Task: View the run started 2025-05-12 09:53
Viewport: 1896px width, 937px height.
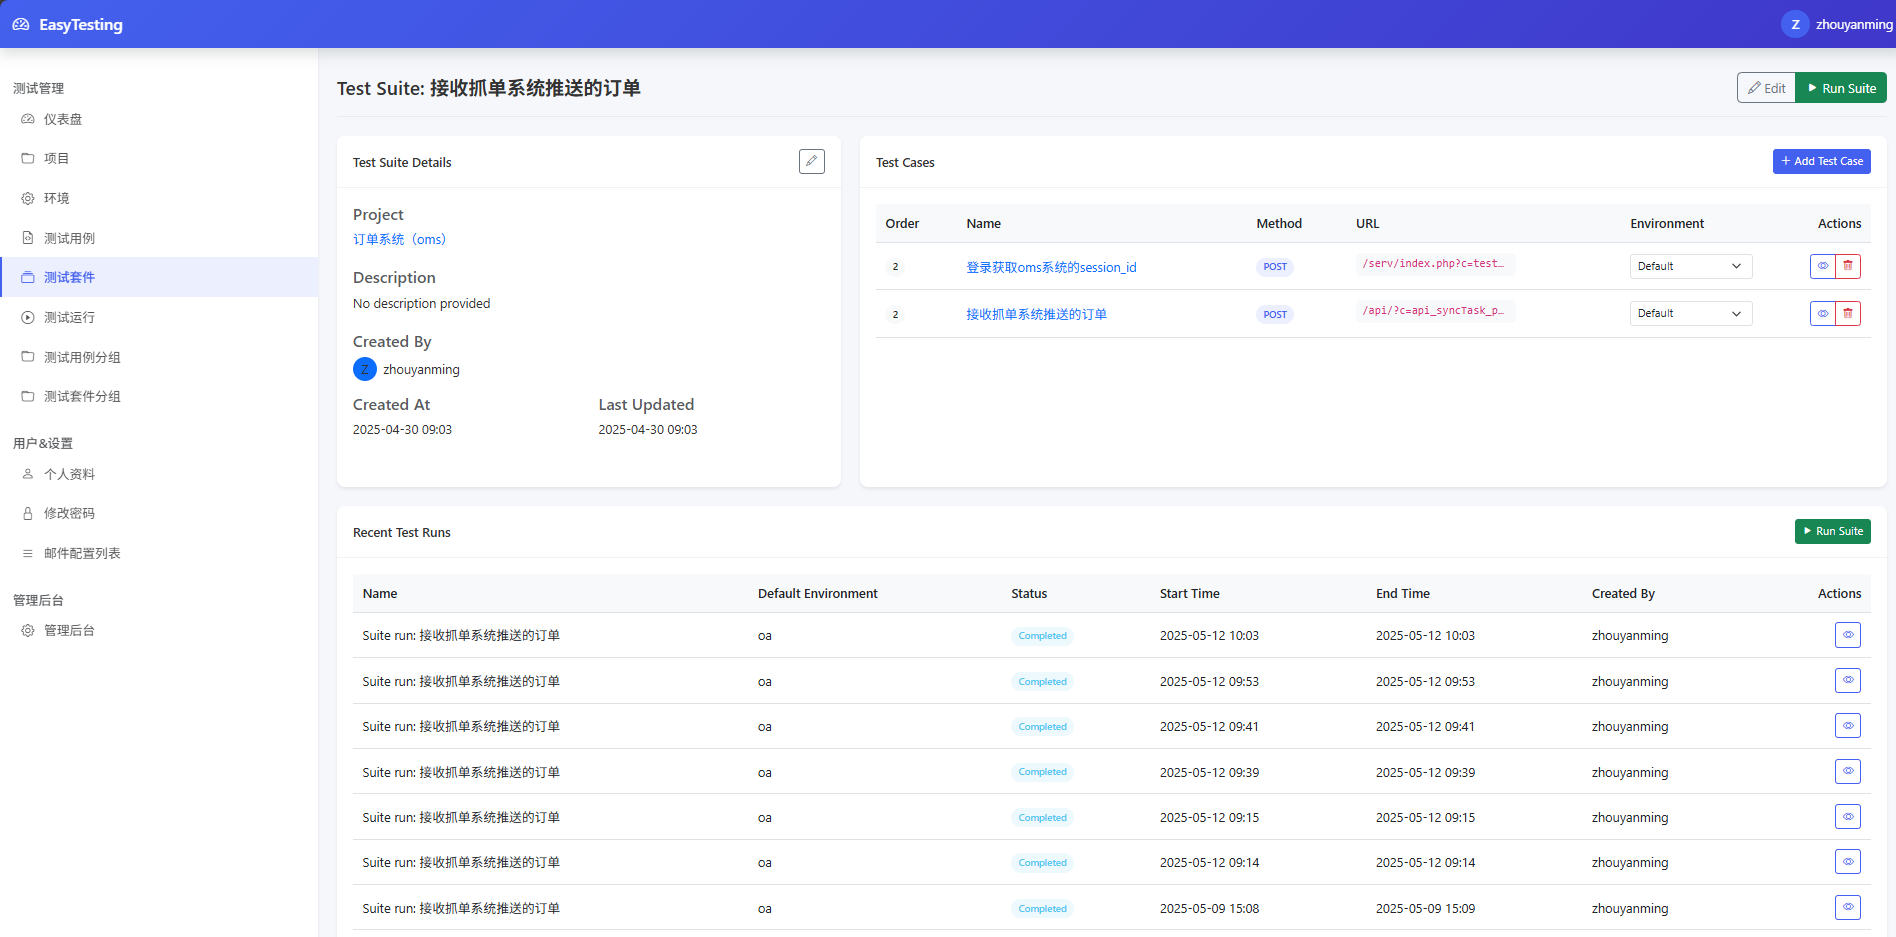Action: pos(1848,680)
